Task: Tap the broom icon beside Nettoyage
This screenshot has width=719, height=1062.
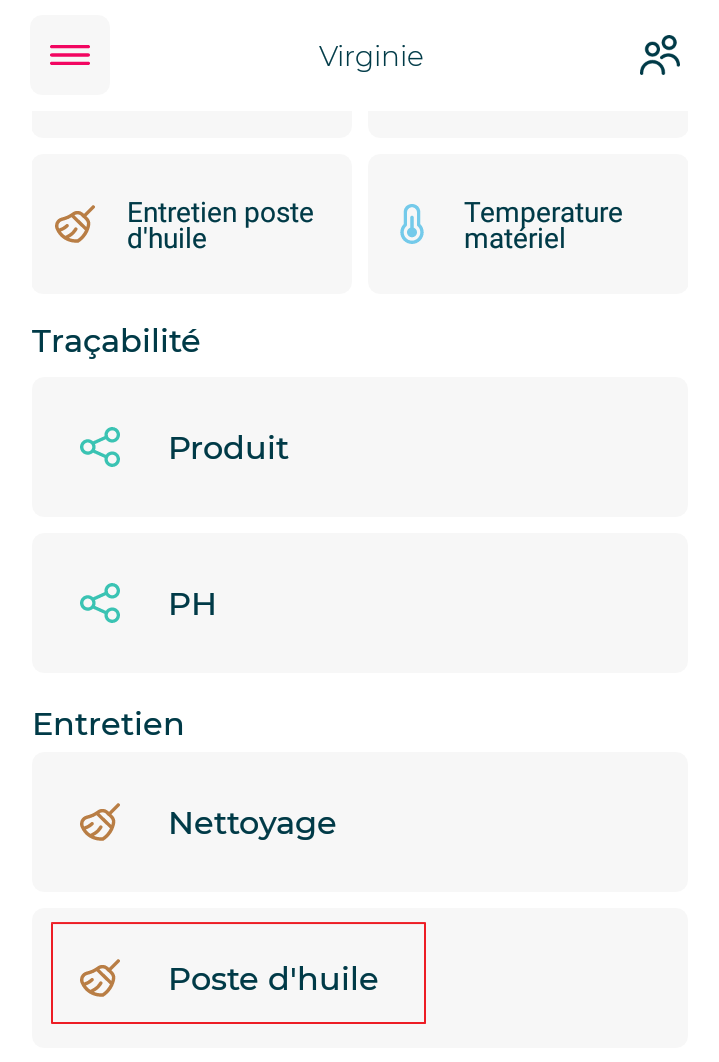Action: click(100, 822)
